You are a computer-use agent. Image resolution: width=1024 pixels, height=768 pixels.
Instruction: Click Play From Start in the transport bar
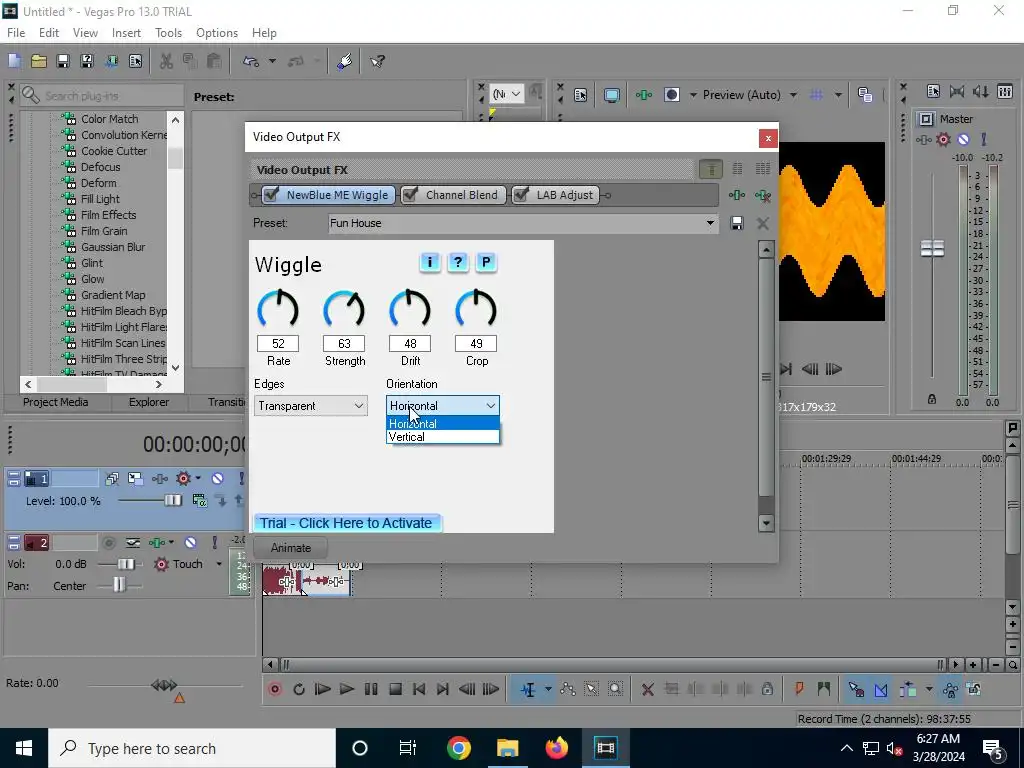[323, 689]
